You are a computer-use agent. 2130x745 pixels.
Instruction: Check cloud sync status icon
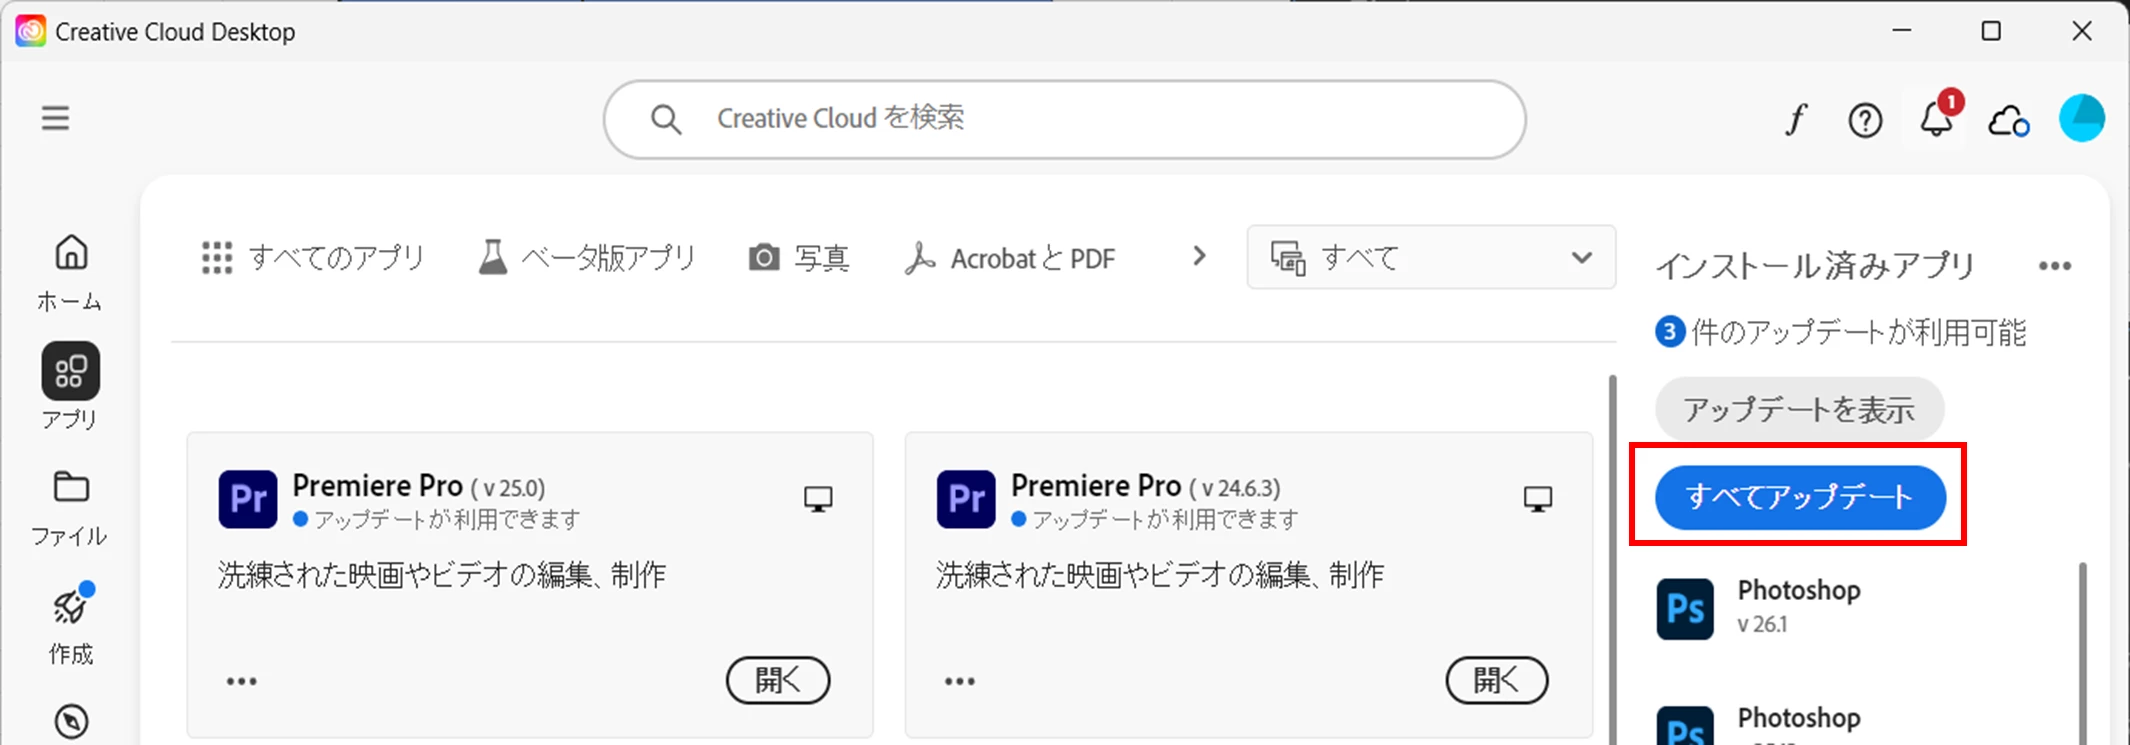[x=2008, y=121]
